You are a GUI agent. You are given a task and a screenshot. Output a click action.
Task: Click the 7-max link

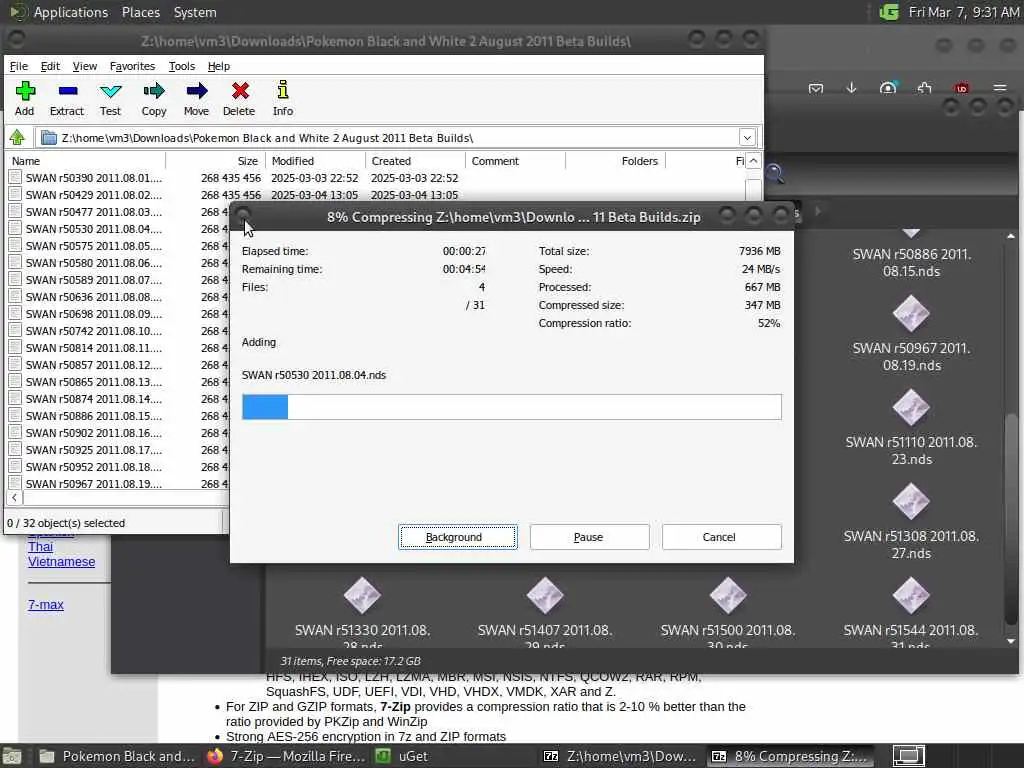[x=46, y=605]
